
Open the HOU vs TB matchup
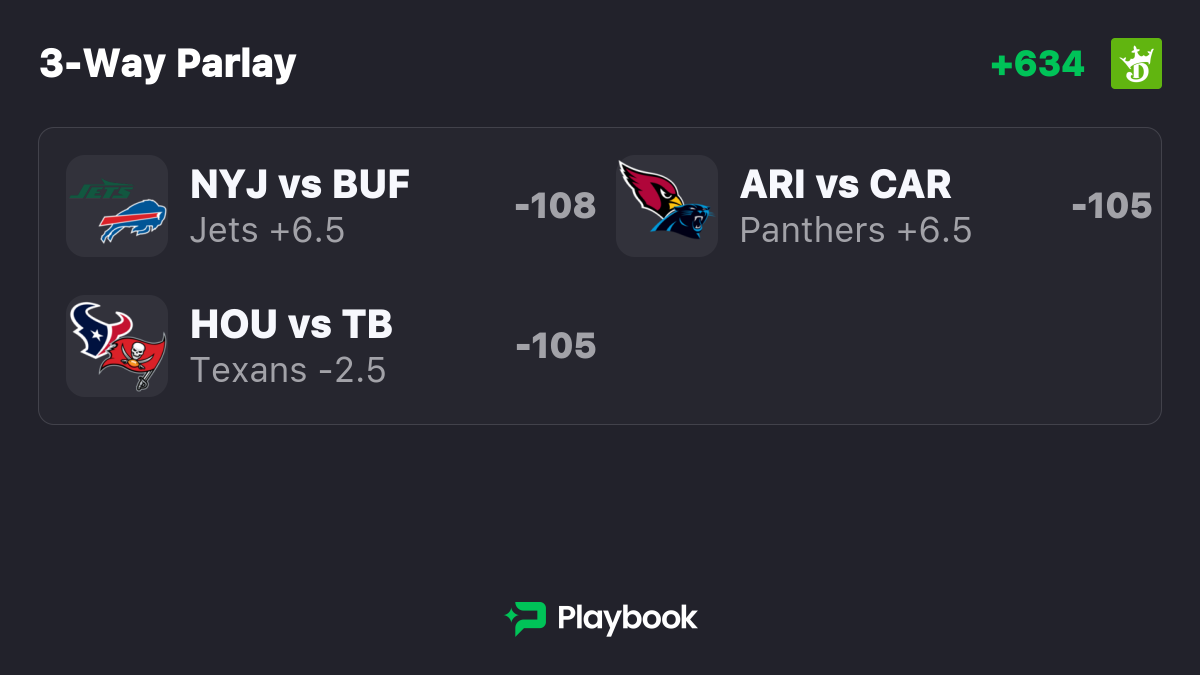pyautogui.click(x=292, y=325)
